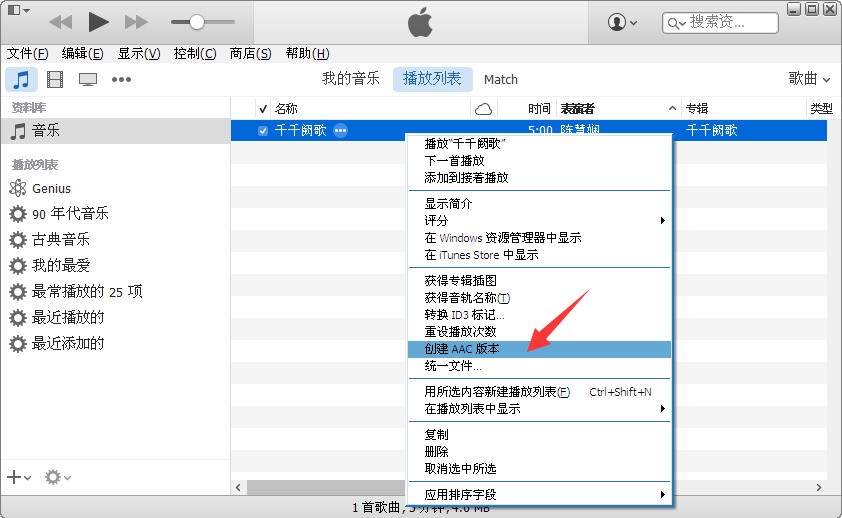Open the account user icon menu
This screenshot has width=842, height=518.
point(622,23)
